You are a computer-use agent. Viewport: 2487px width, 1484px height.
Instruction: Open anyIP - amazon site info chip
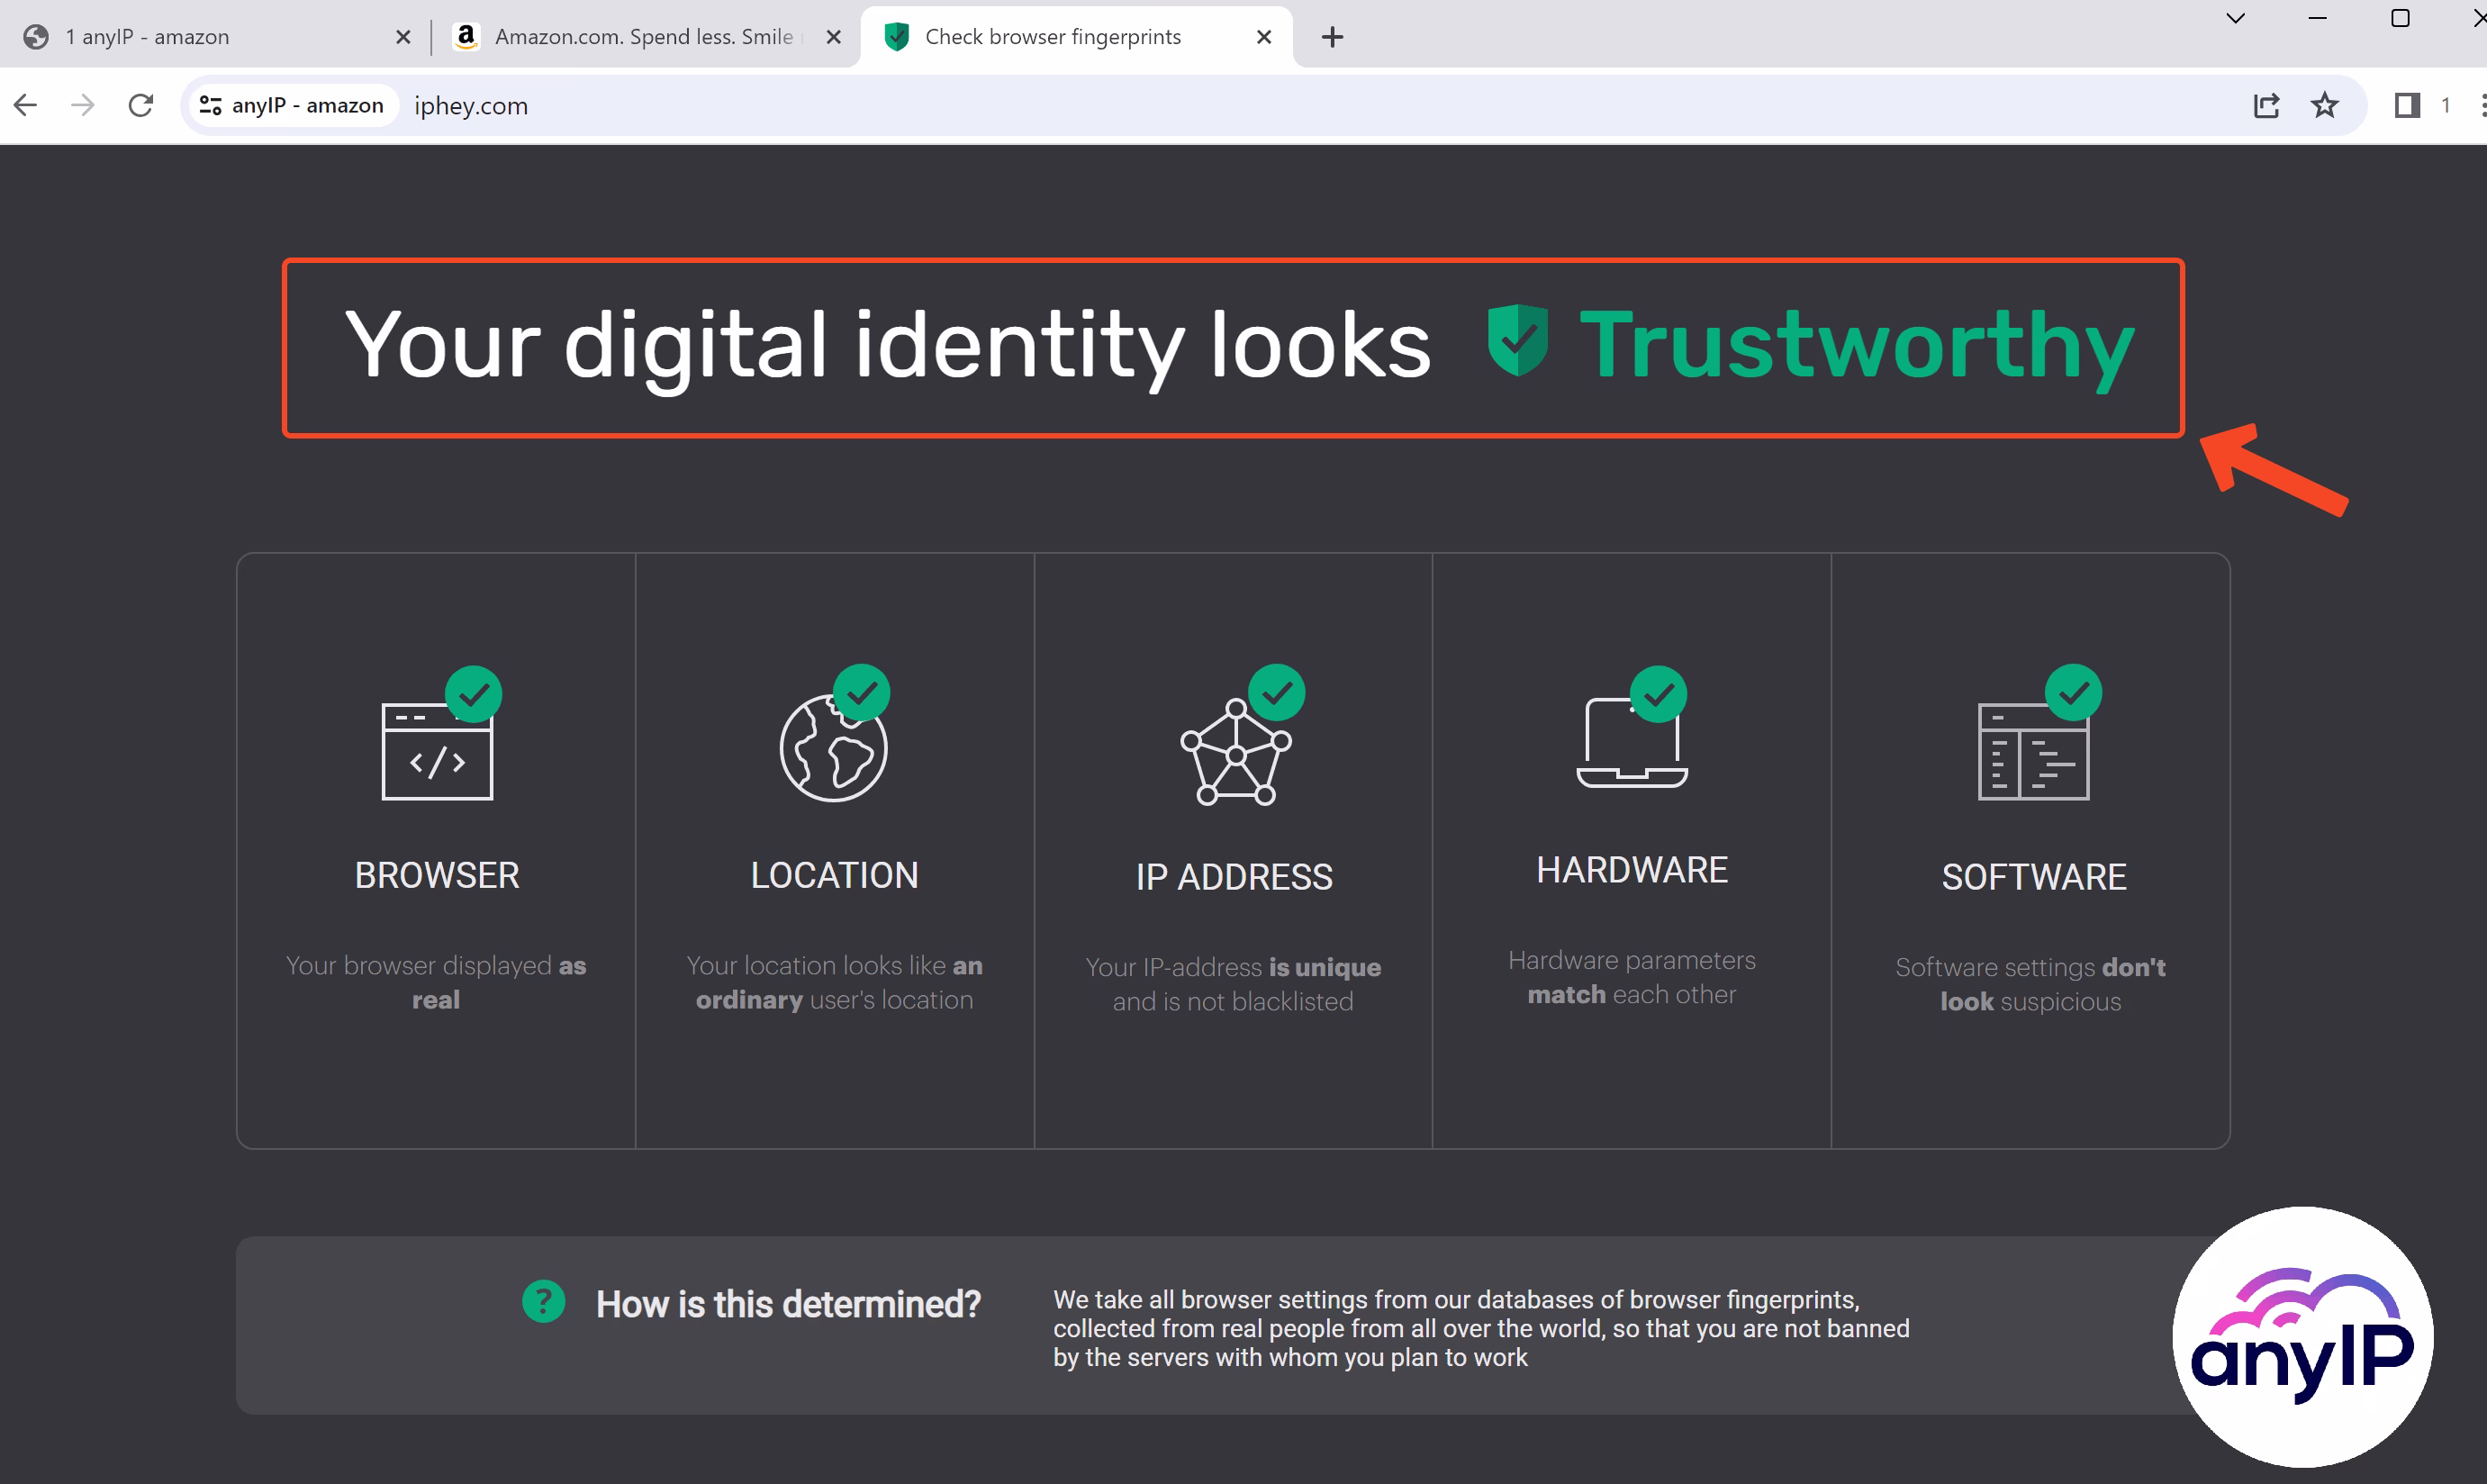coord(291,105)
